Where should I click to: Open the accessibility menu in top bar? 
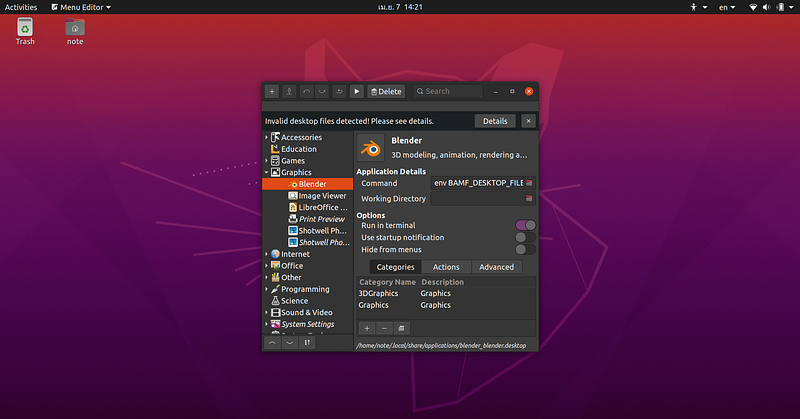698,7
